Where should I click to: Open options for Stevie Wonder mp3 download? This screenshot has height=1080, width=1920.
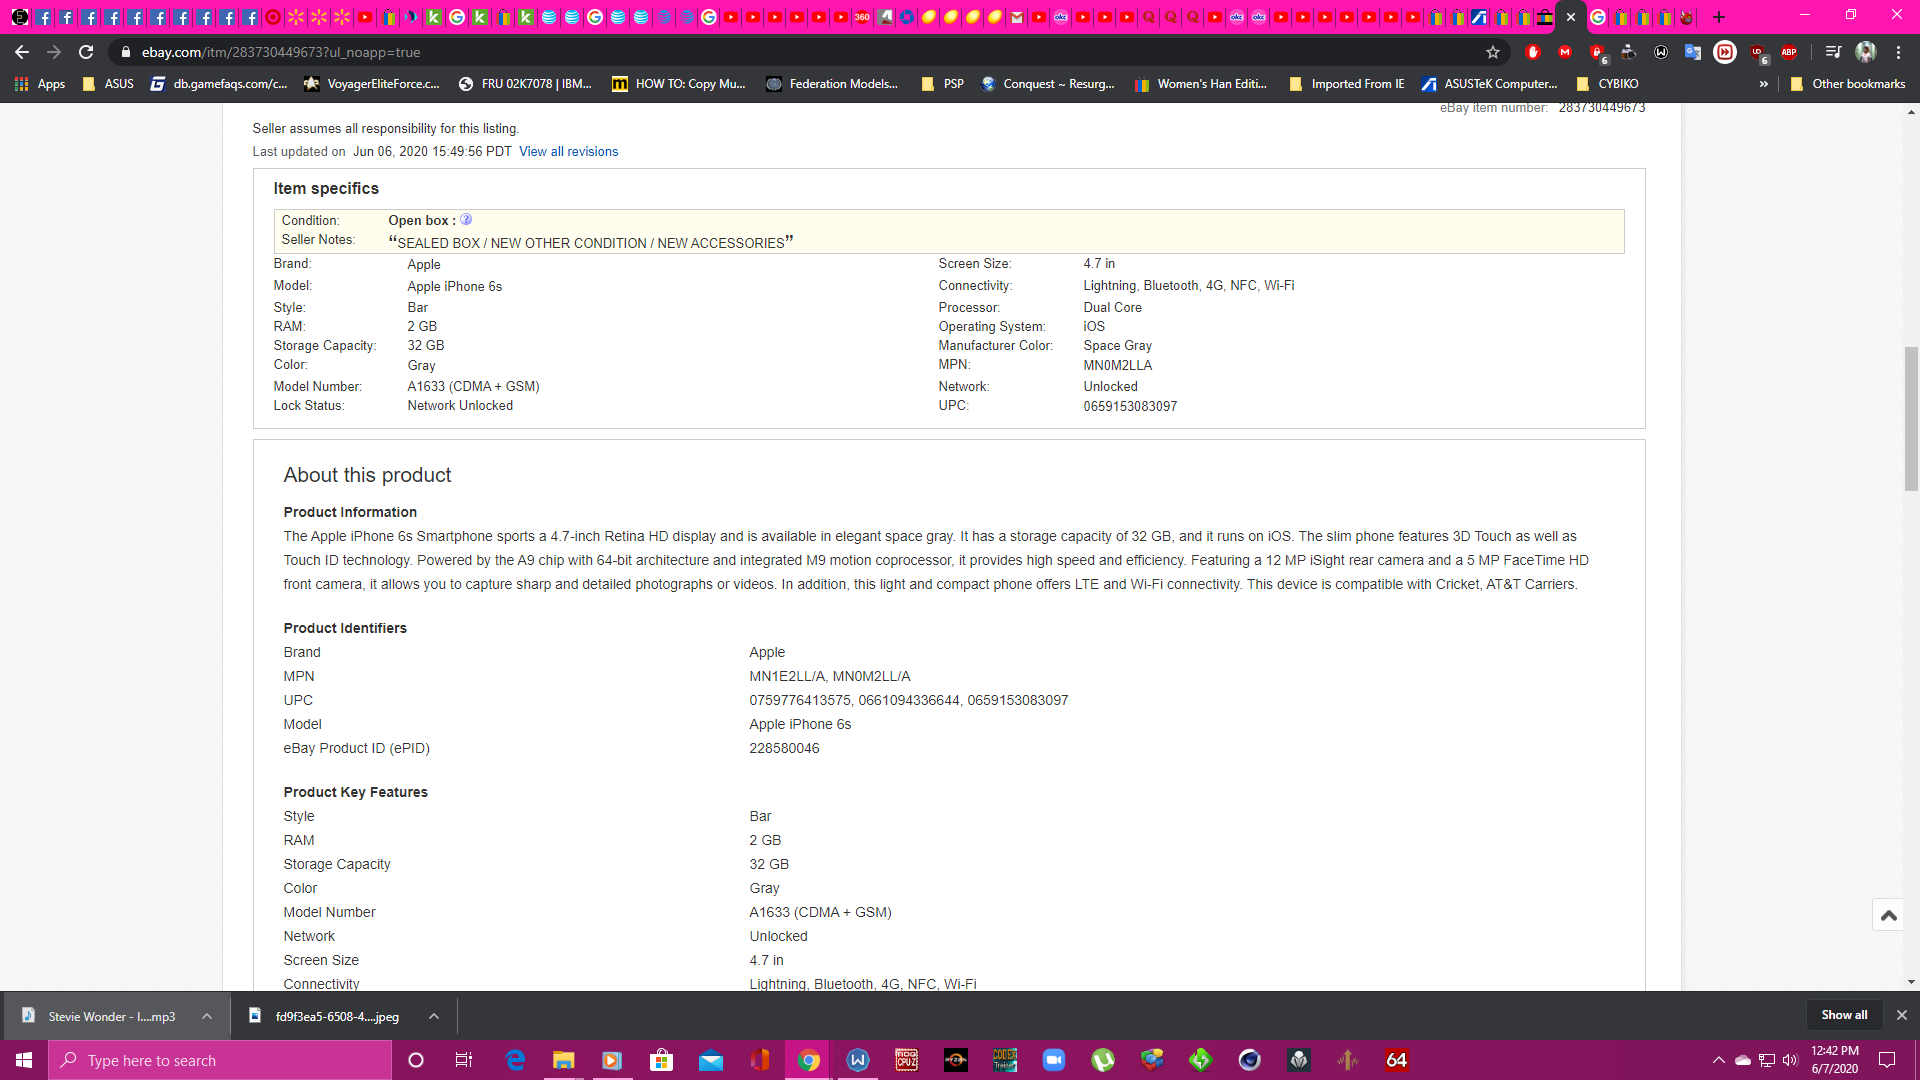pyautogui.click(x=207, y=1016)
